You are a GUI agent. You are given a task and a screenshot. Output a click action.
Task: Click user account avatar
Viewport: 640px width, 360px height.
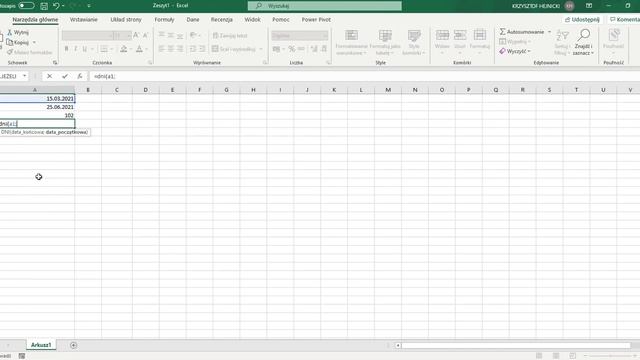(x=569, y=6)
